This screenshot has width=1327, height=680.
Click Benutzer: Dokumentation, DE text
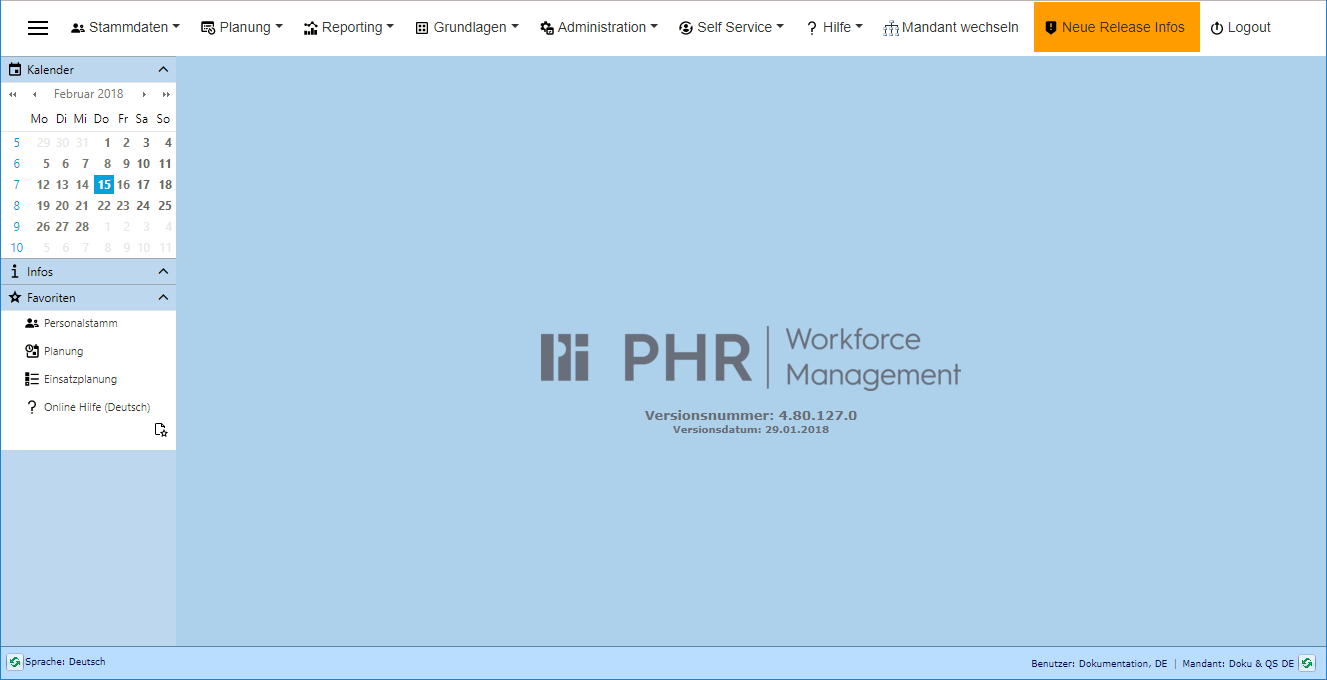[x=1099, y=664]
